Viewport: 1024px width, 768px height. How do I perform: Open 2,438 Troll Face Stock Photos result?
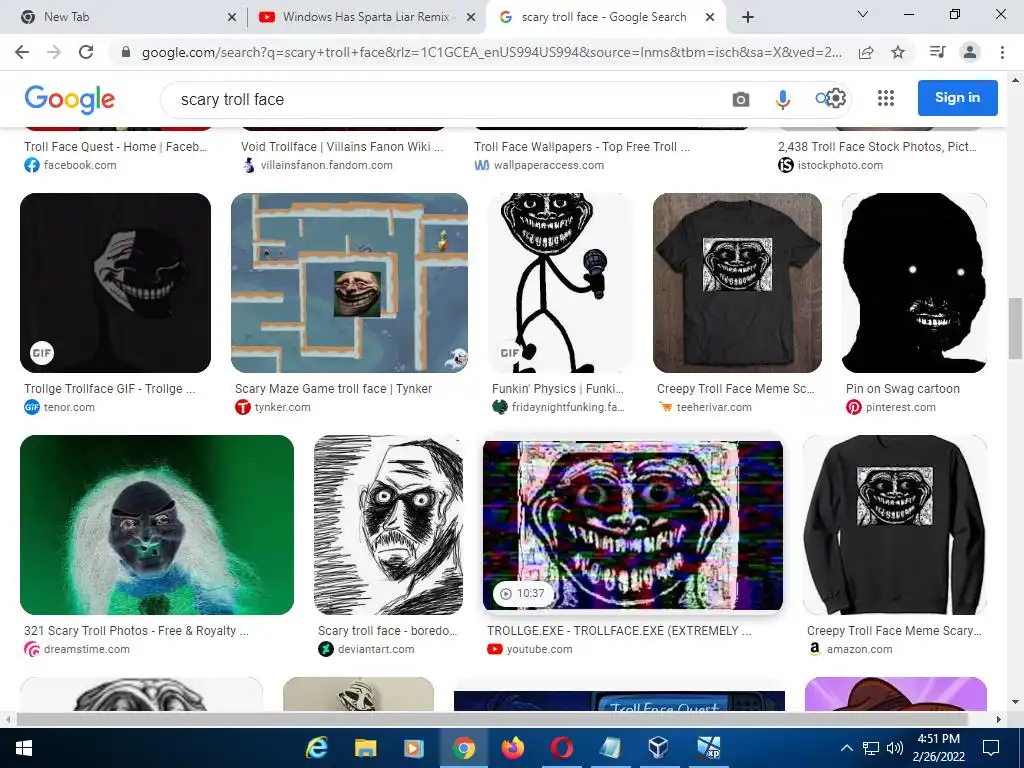coord(878,147)
